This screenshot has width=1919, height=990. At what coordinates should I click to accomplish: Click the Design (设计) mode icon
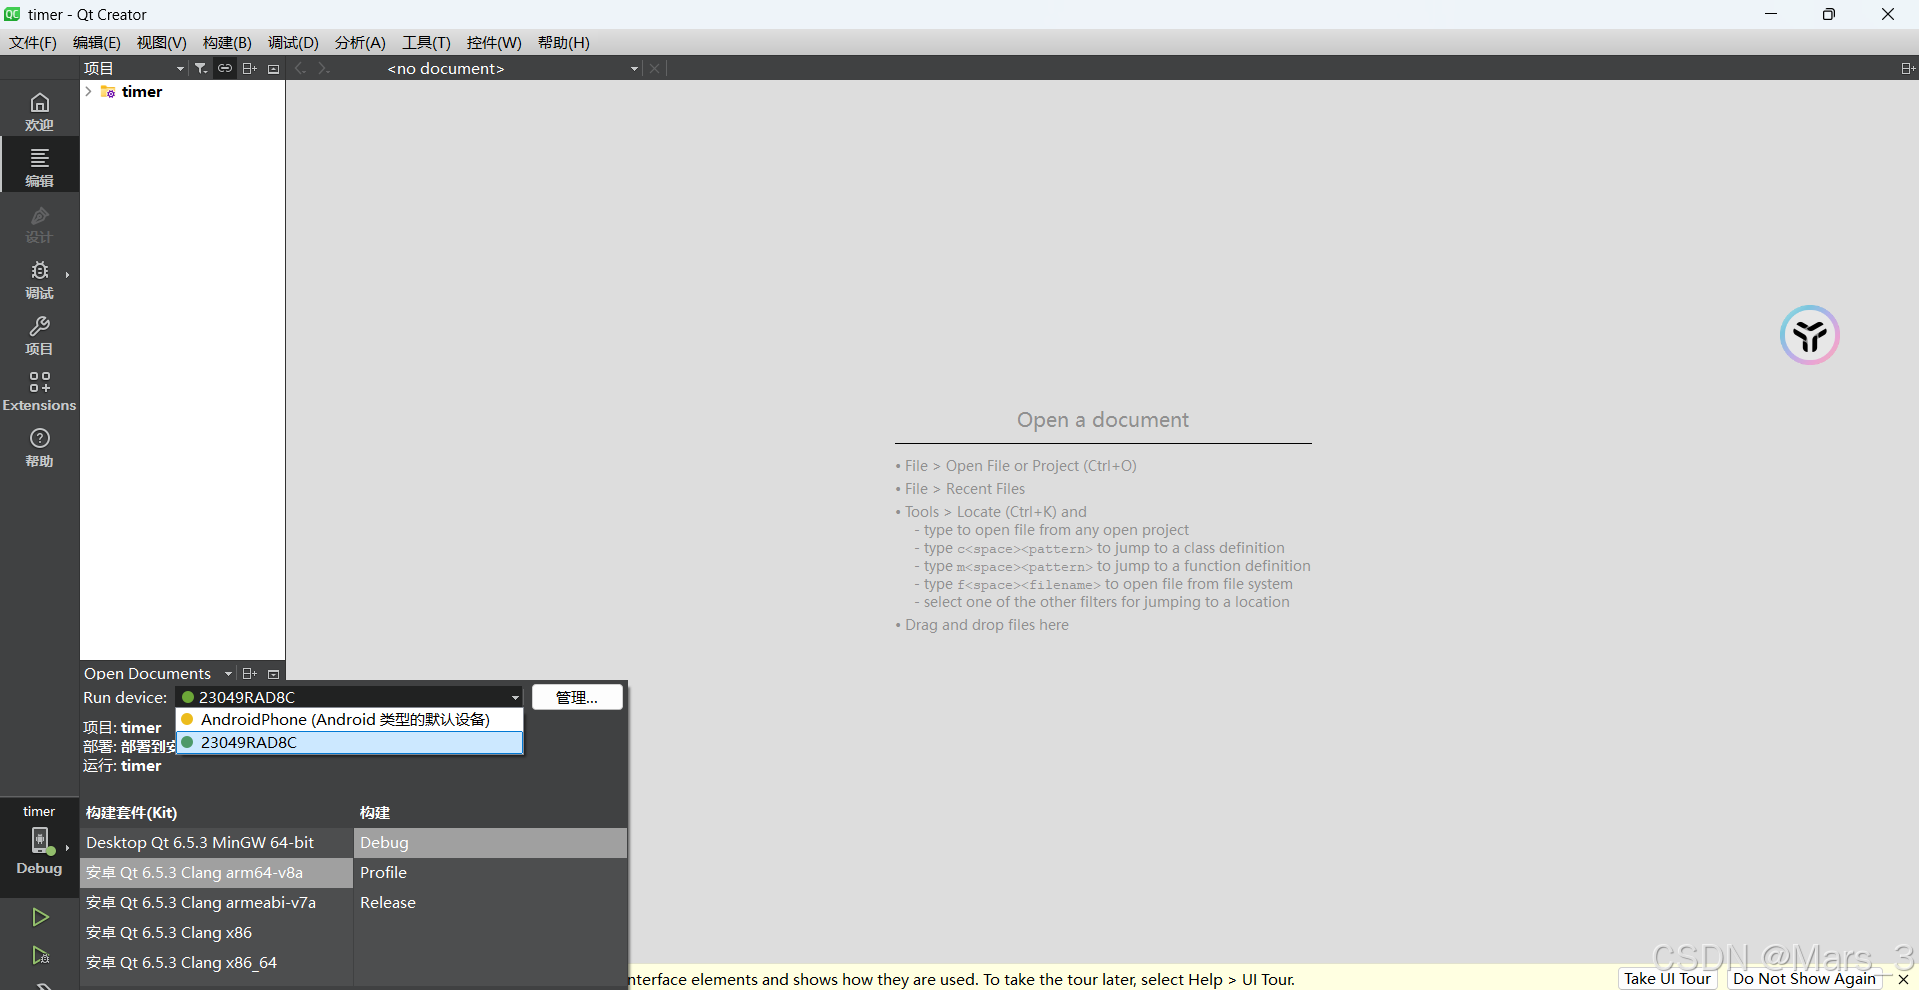[x=39, y=223]
